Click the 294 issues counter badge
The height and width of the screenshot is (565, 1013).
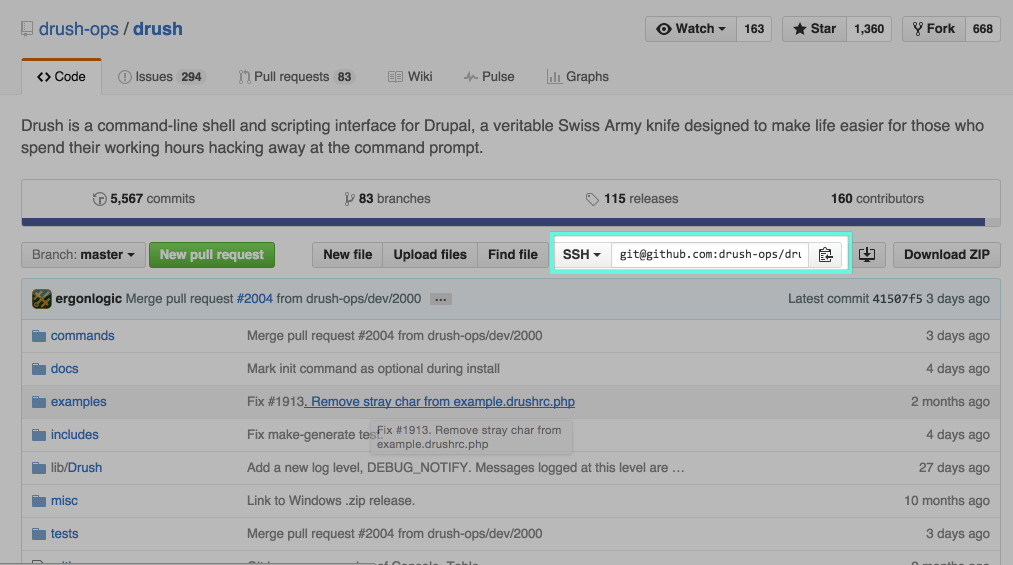tap(191, 77)
